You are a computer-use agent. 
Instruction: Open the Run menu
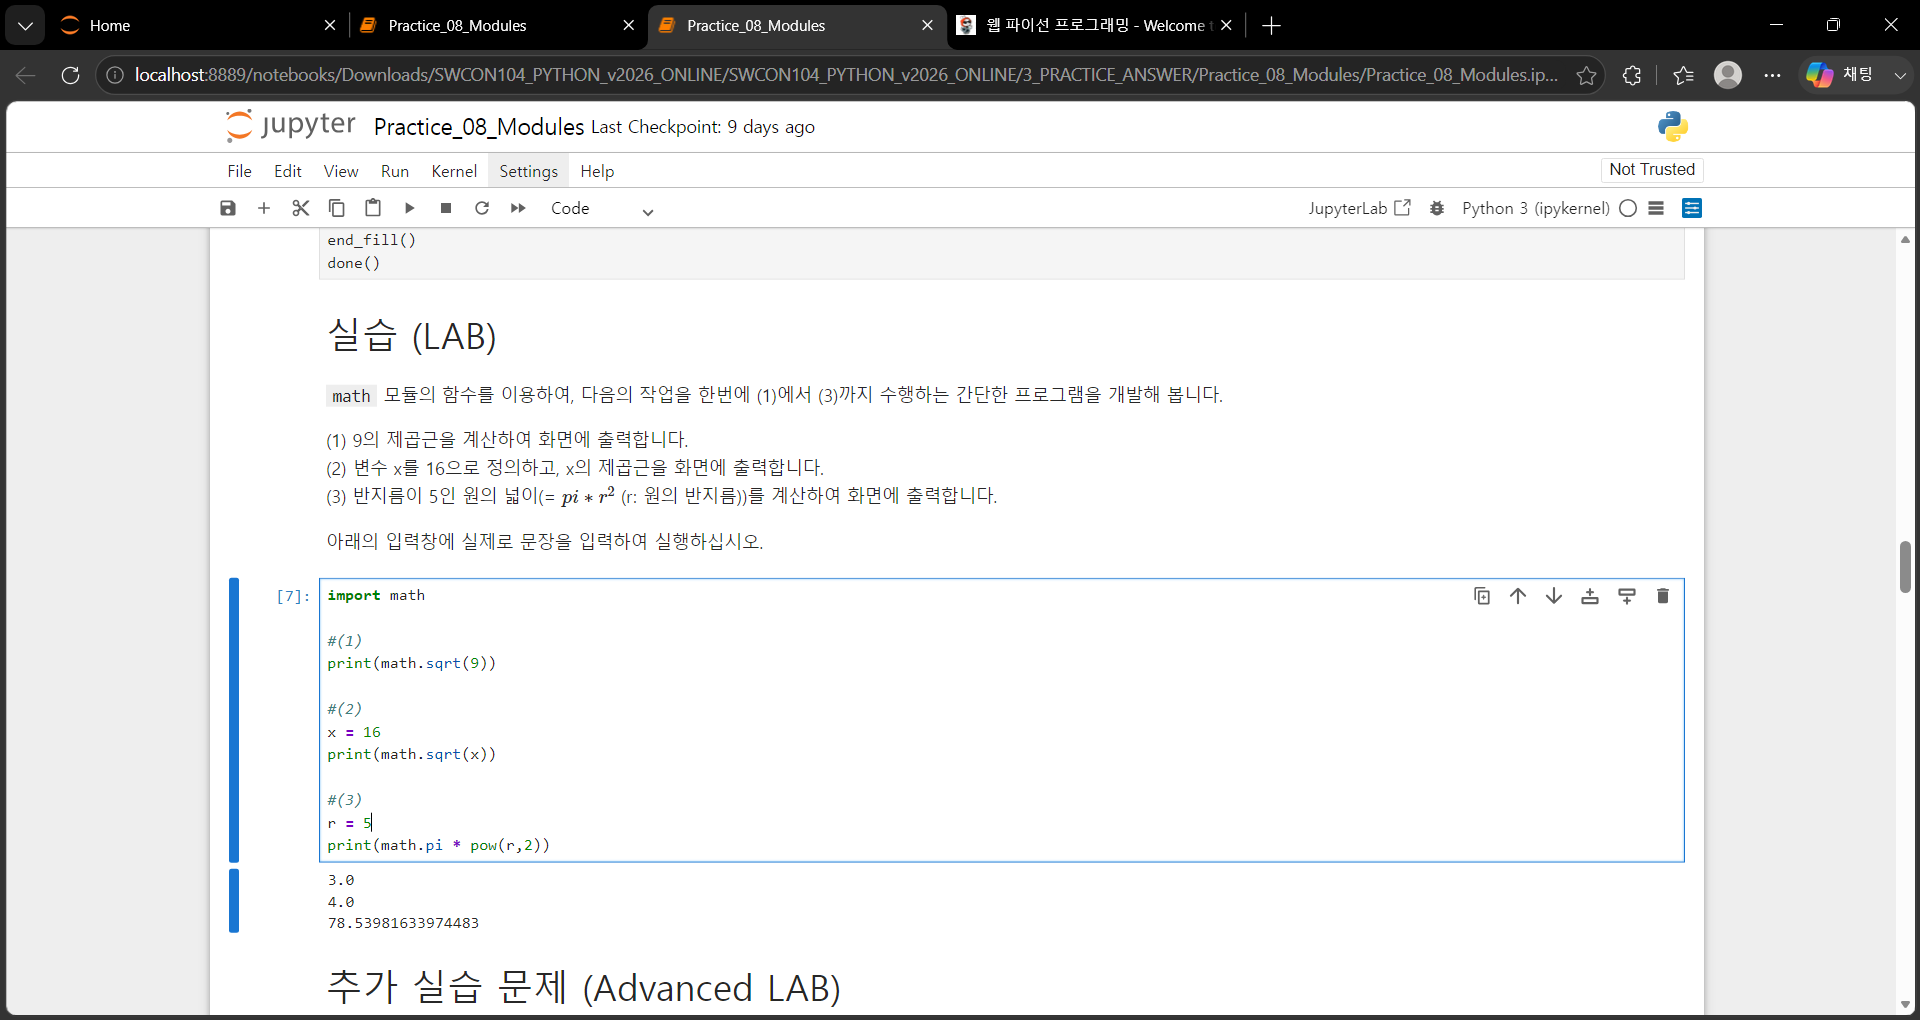click(395, 171)
